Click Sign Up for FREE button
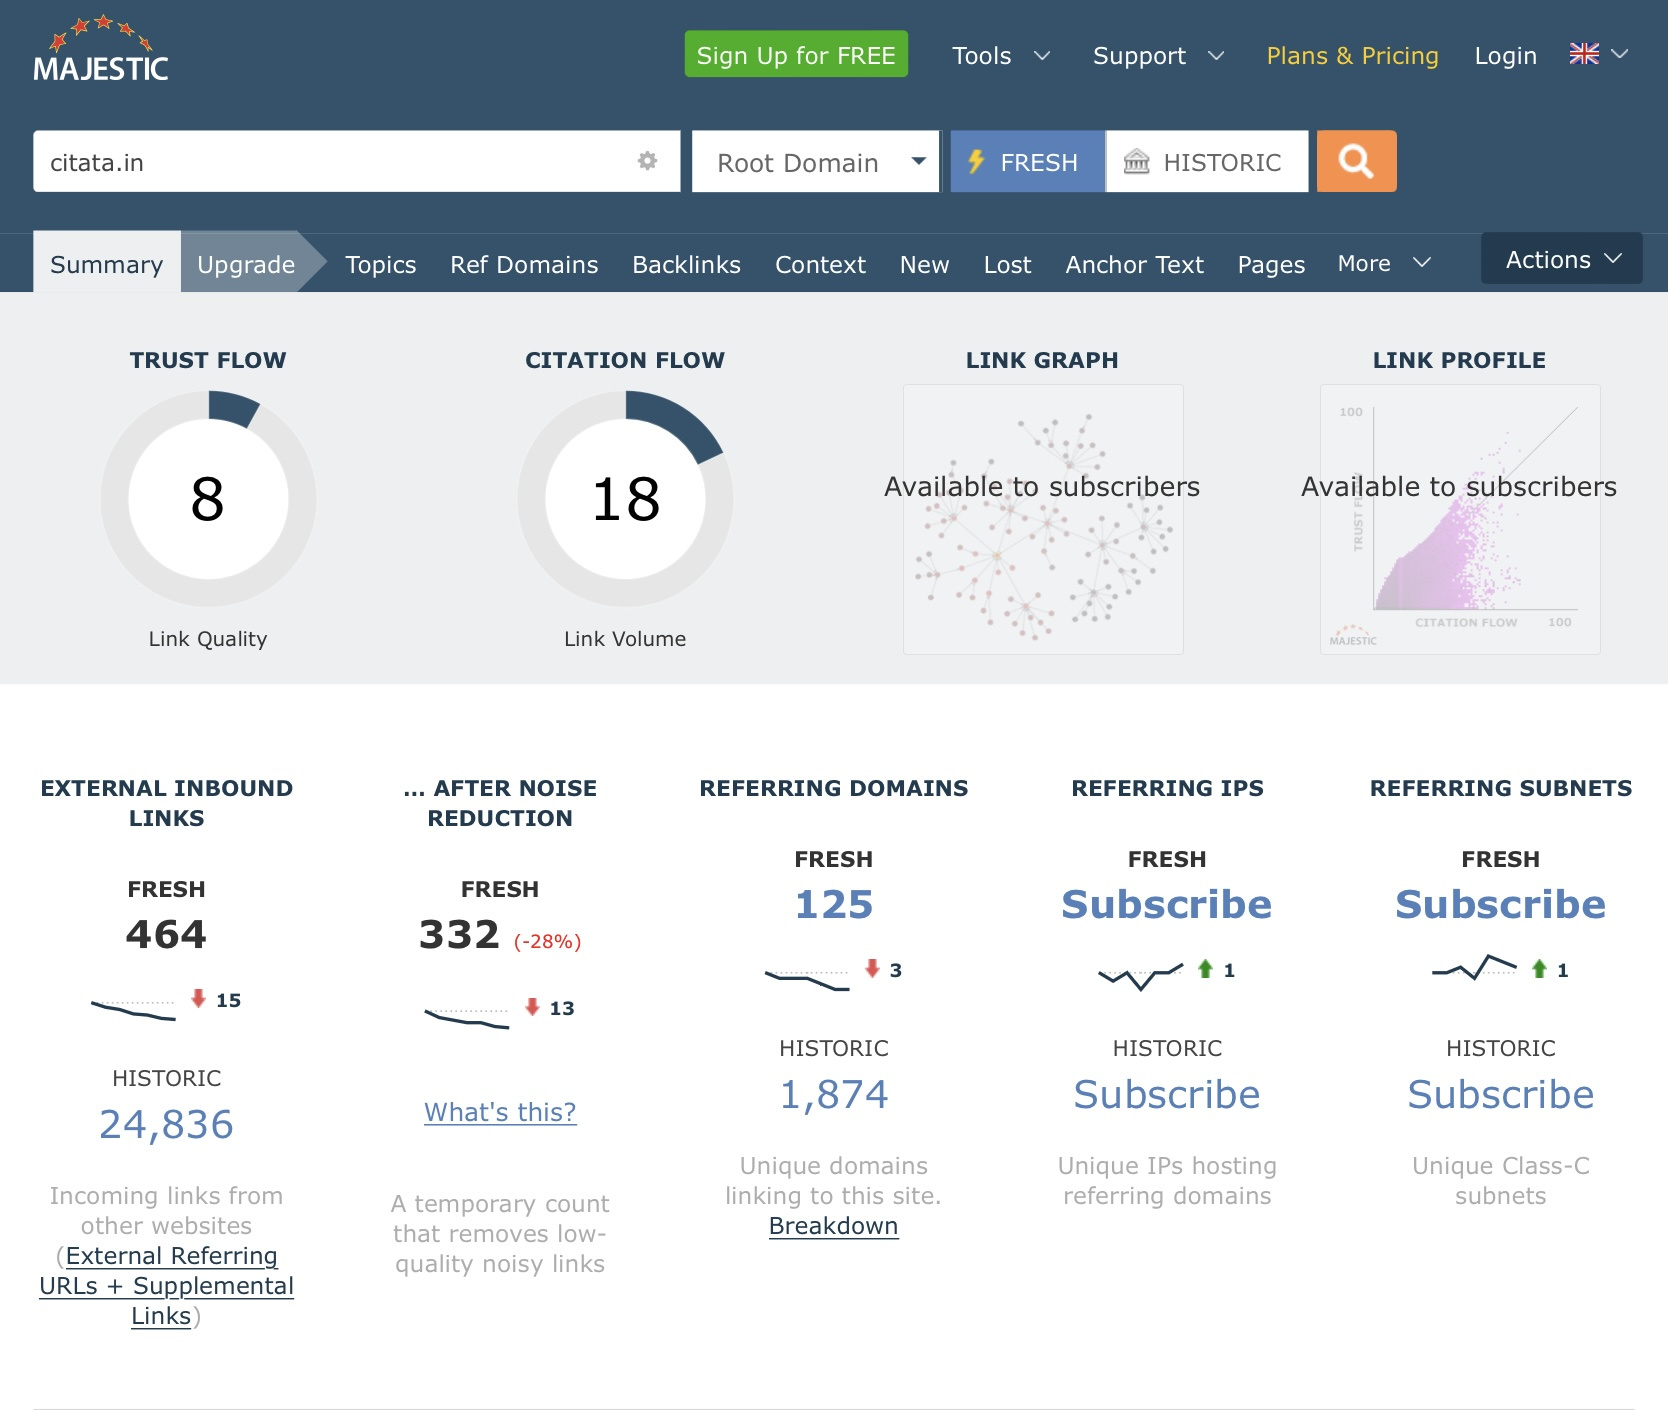 (796, 54)
